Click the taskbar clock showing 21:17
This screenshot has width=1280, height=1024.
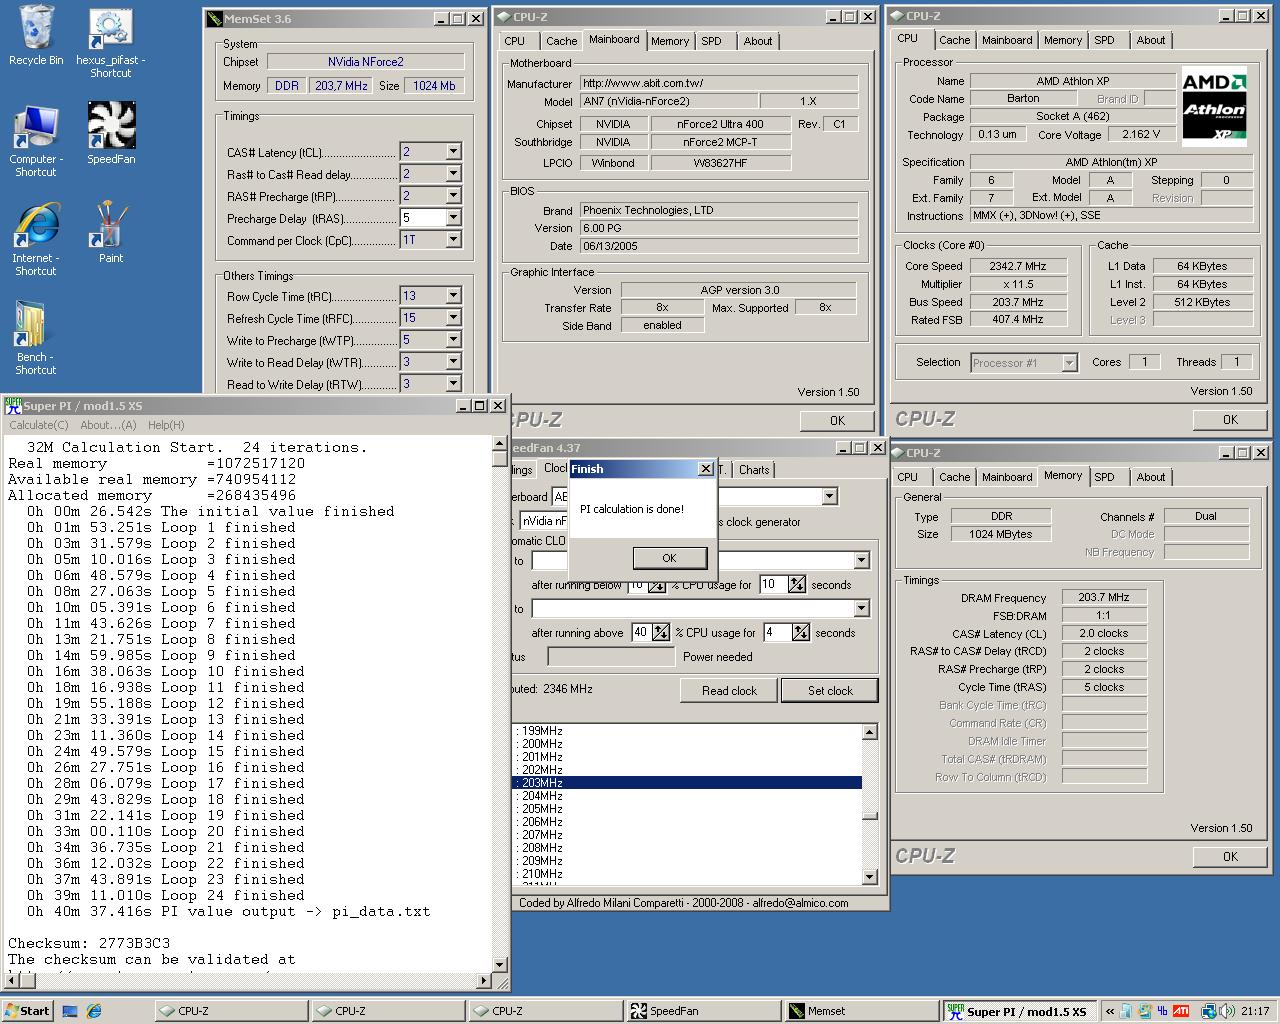pyautogui.click(x=1255, y=1011)
